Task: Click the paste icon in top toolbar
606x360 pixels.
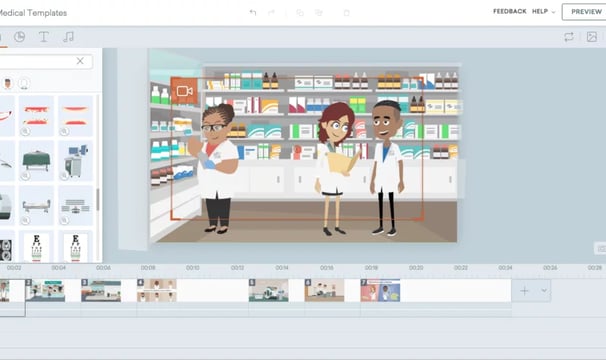Action: (x=318, y=13)
